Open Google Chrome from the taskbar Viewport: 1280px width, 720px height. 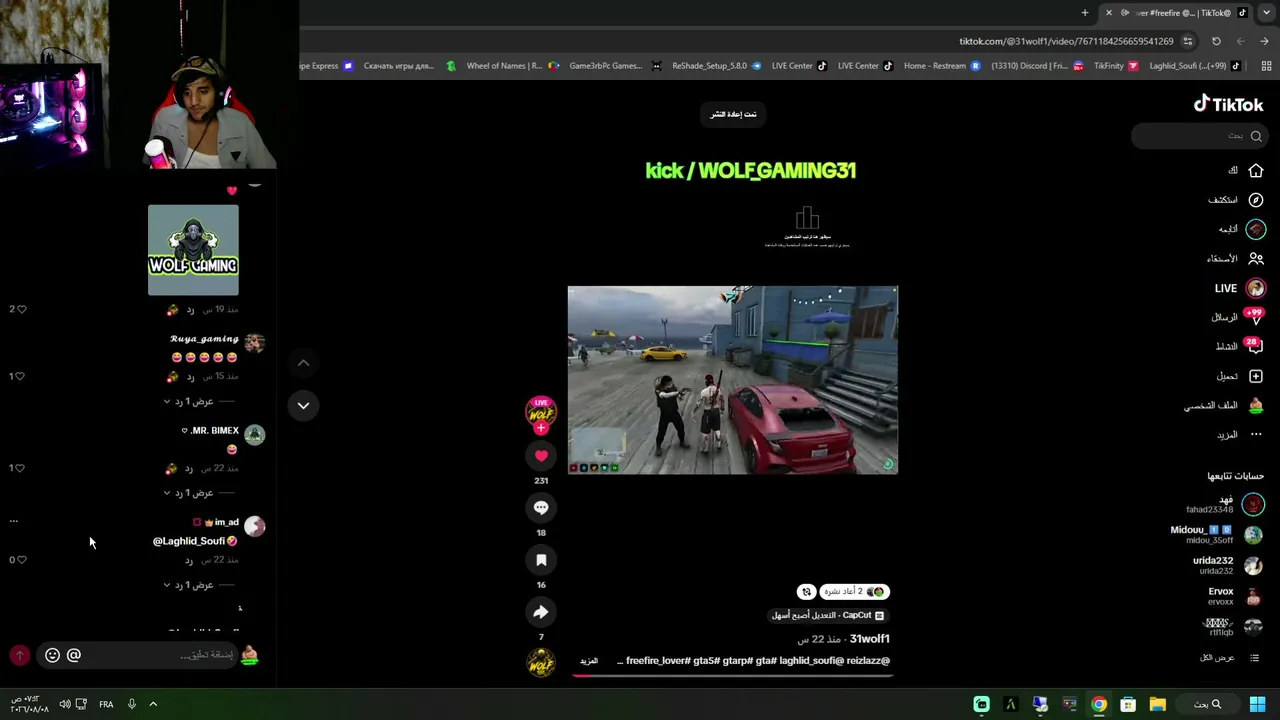coord(1099,704)
